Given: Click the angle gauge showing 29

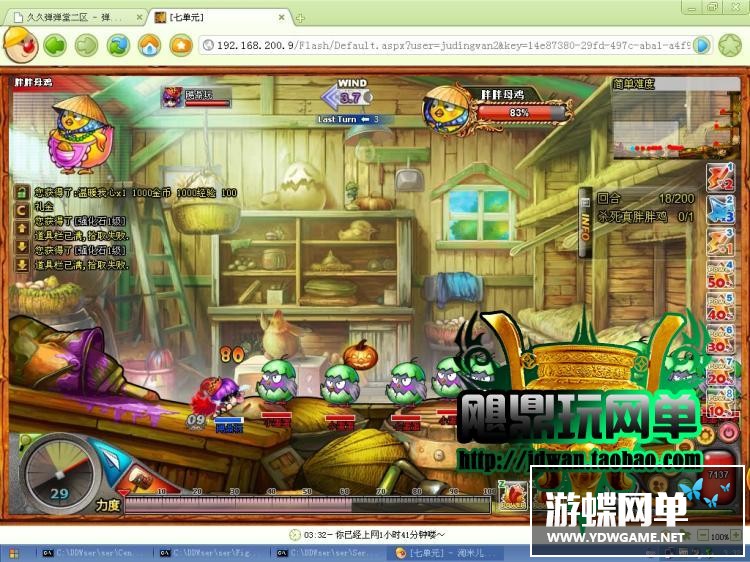Looking at the screenshot, I should tap(58, 474).
